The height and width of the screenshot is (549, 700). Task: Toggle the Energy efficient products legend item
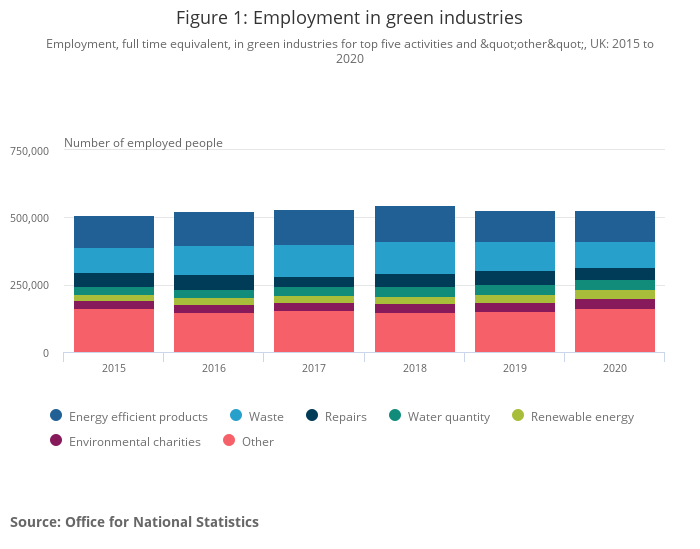click(138, 417)
